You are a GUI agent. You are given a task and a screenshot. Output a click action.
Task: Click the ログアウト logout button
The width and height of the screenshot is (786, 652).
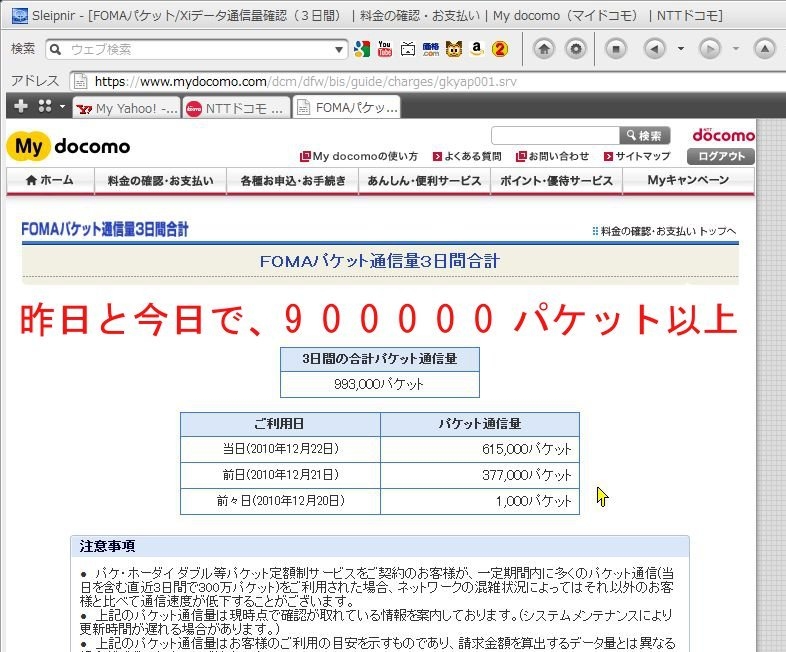click(721, 156)
